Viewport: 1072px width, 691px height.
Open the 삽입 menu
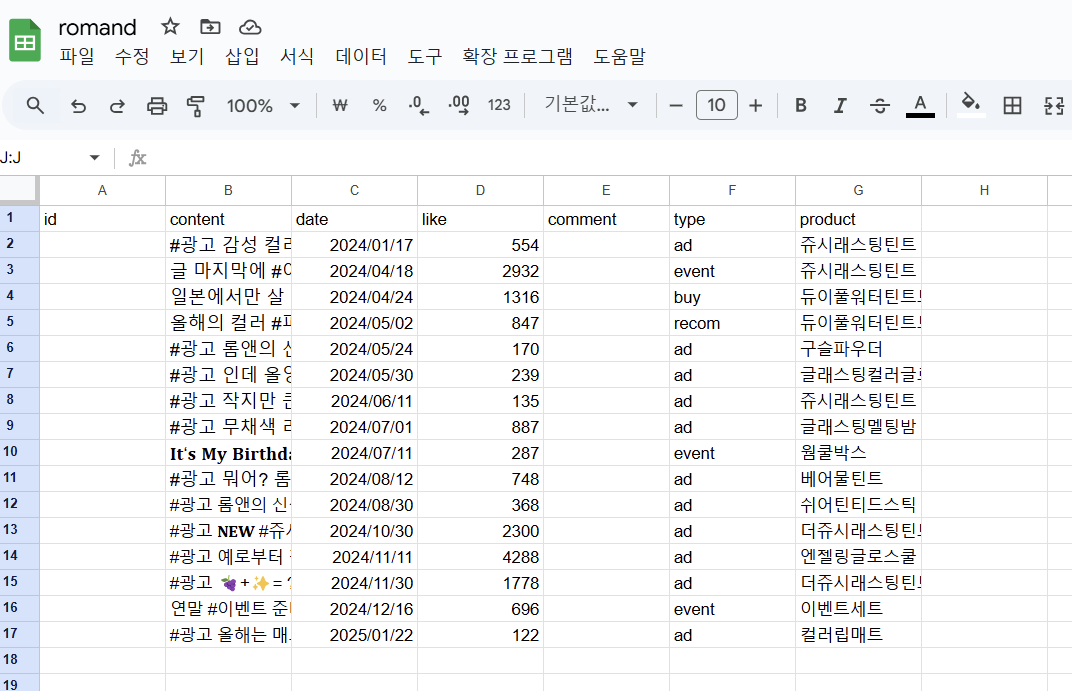pos(242,57)
